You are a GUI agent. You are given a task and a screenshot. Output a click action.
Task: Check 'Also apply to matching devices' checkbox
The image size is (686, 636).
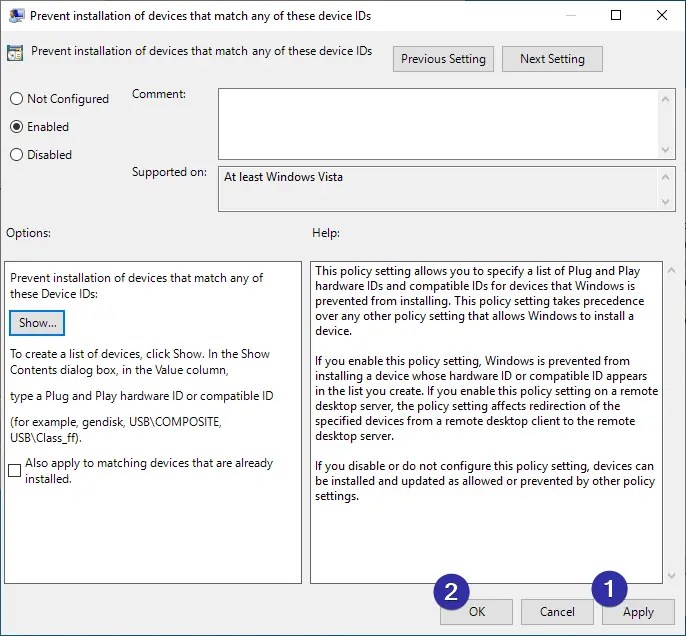[x=14, y=471]
